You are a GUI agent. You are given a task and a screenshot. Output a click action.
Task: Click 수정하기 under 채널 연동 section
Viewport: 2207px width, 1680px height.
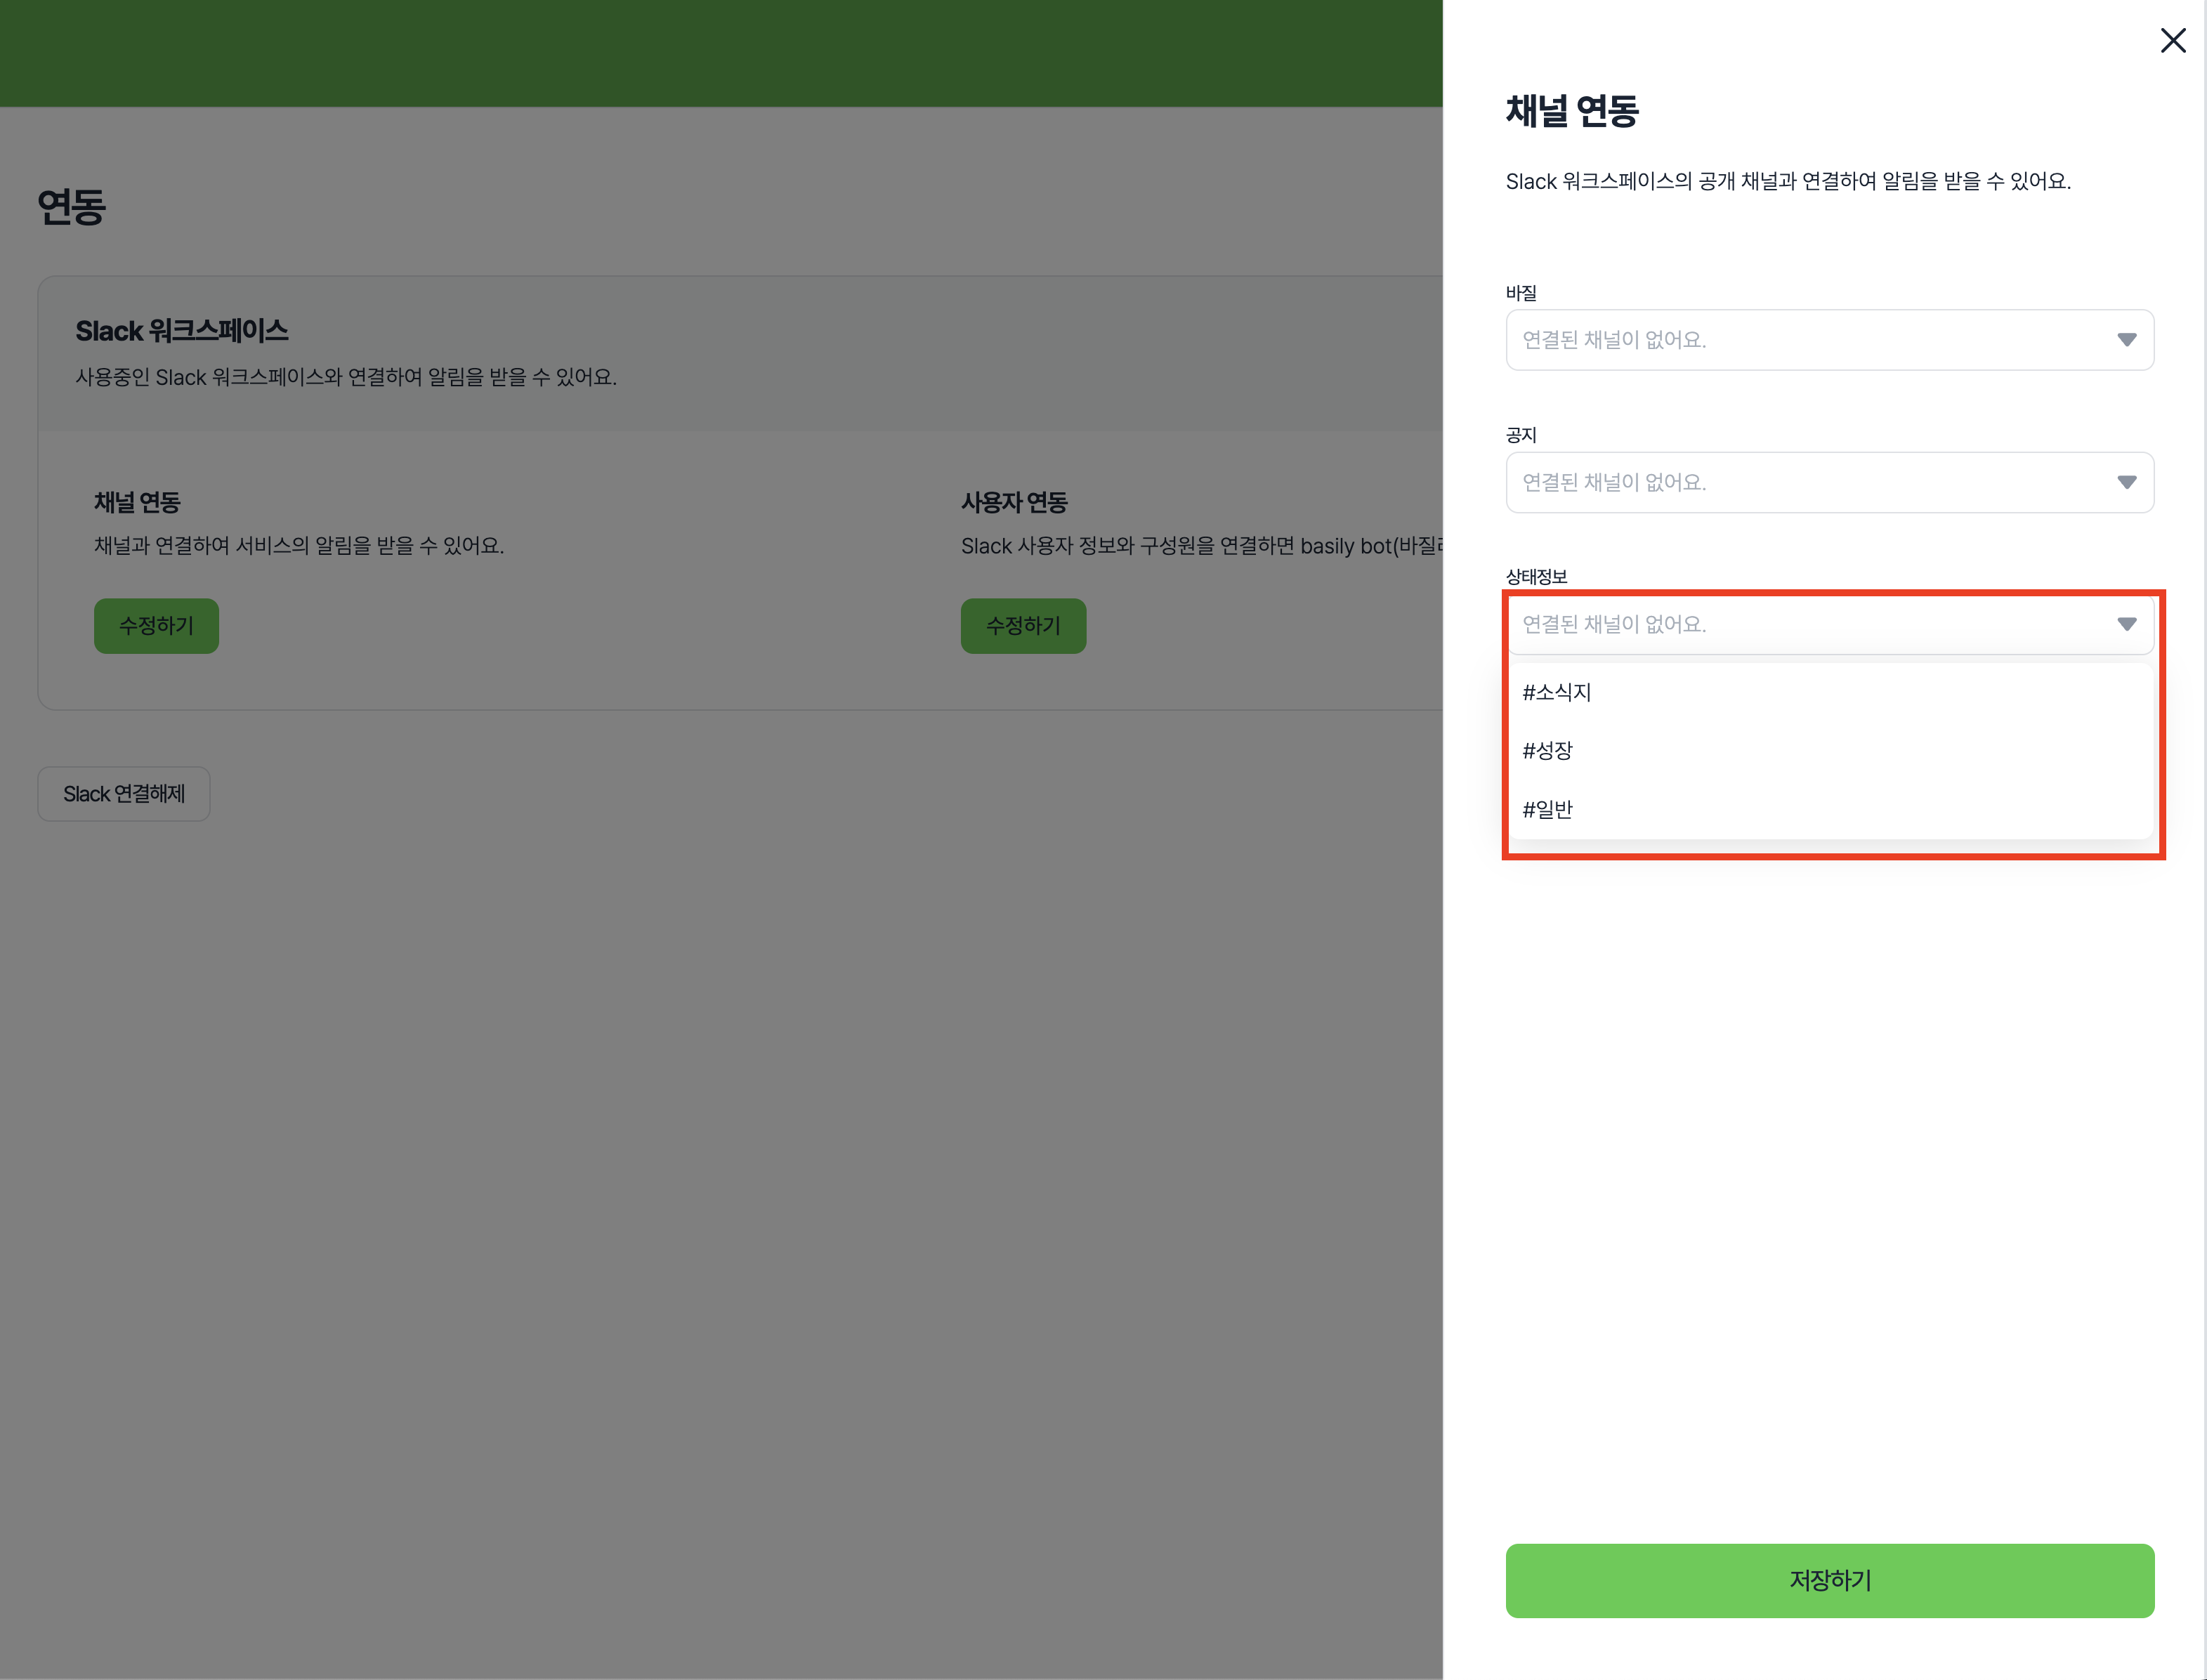[156, 626]
